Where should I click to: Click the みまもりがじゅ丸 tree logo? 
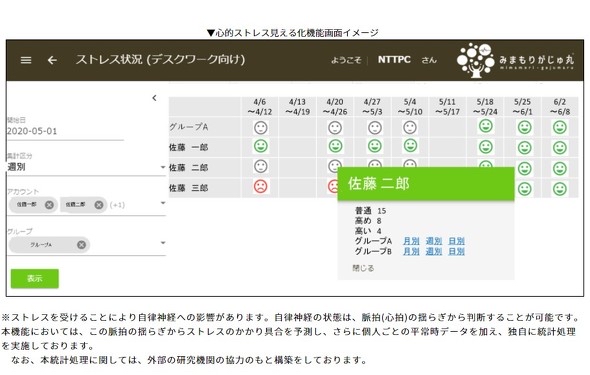tap(475, 60)
